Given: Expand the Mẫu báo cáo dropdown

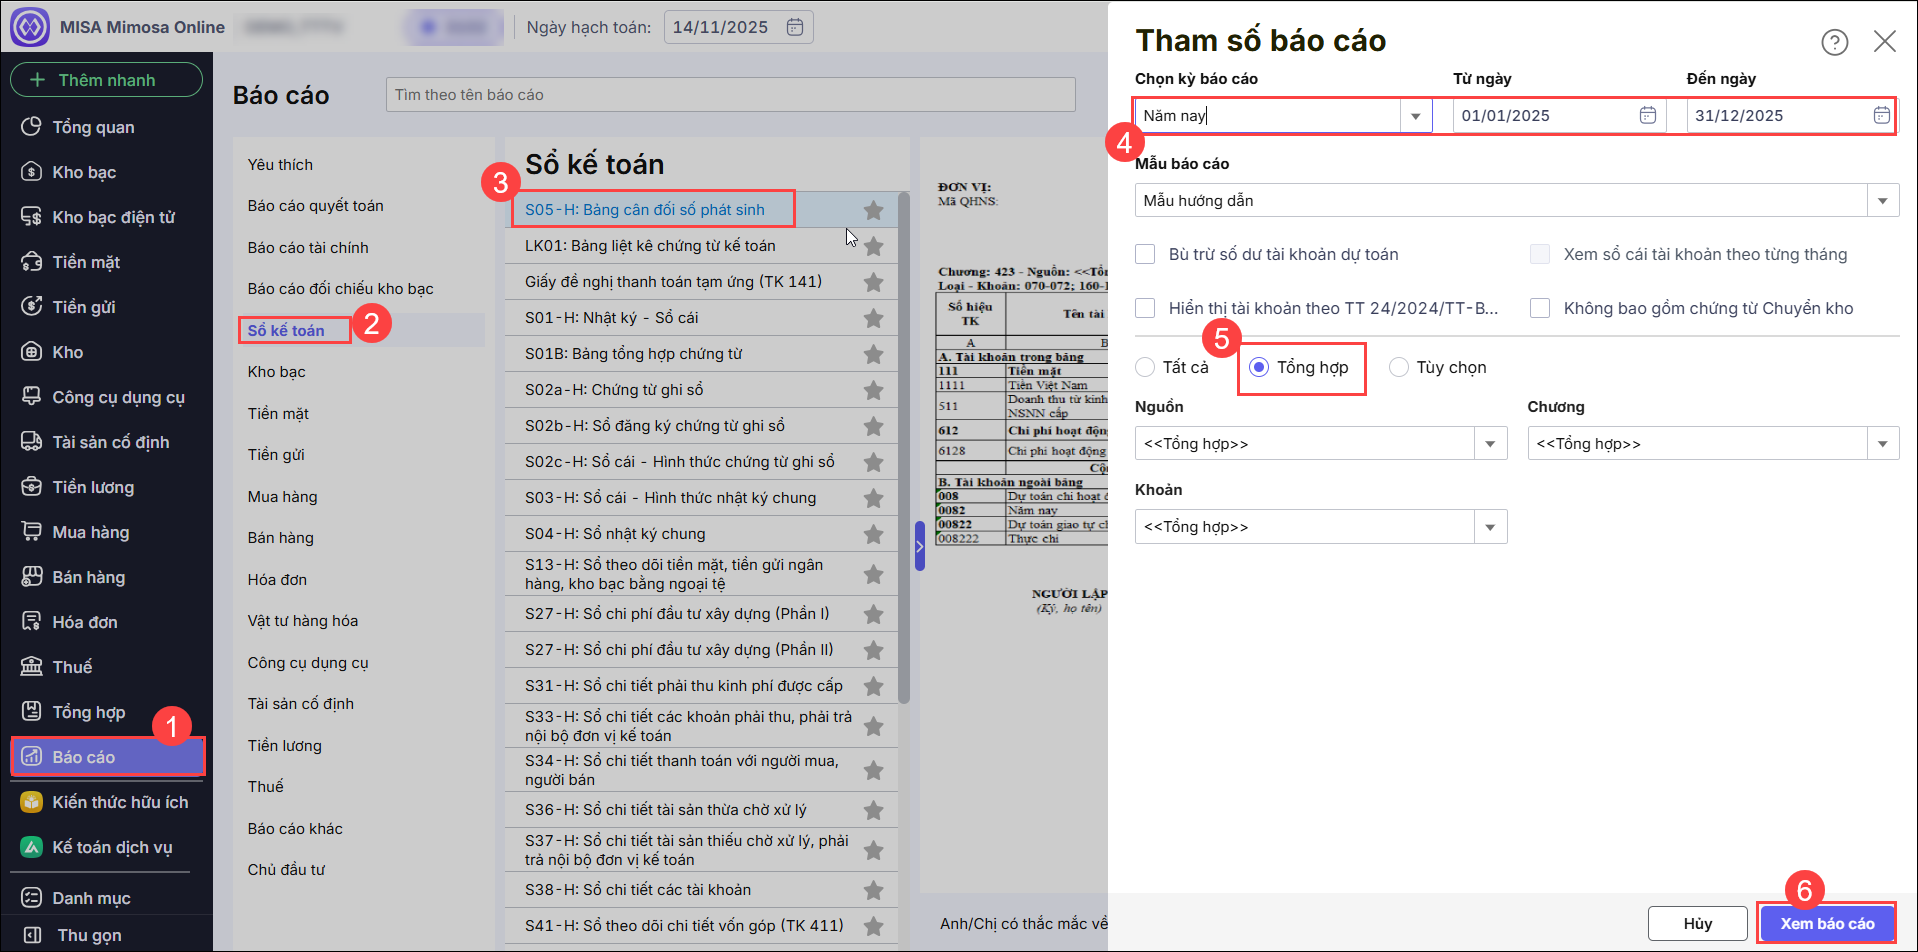Looking at the screenshot, I should (x=1882, y=200).
